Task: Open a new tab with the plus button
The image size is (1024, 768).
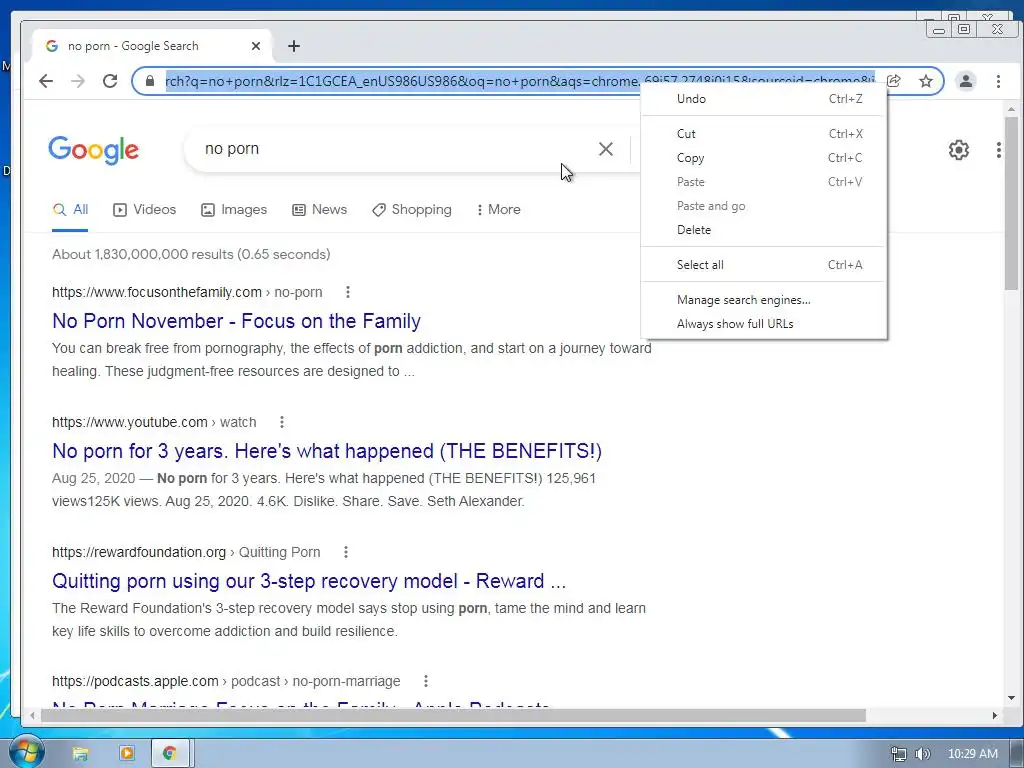Action: 294,46
